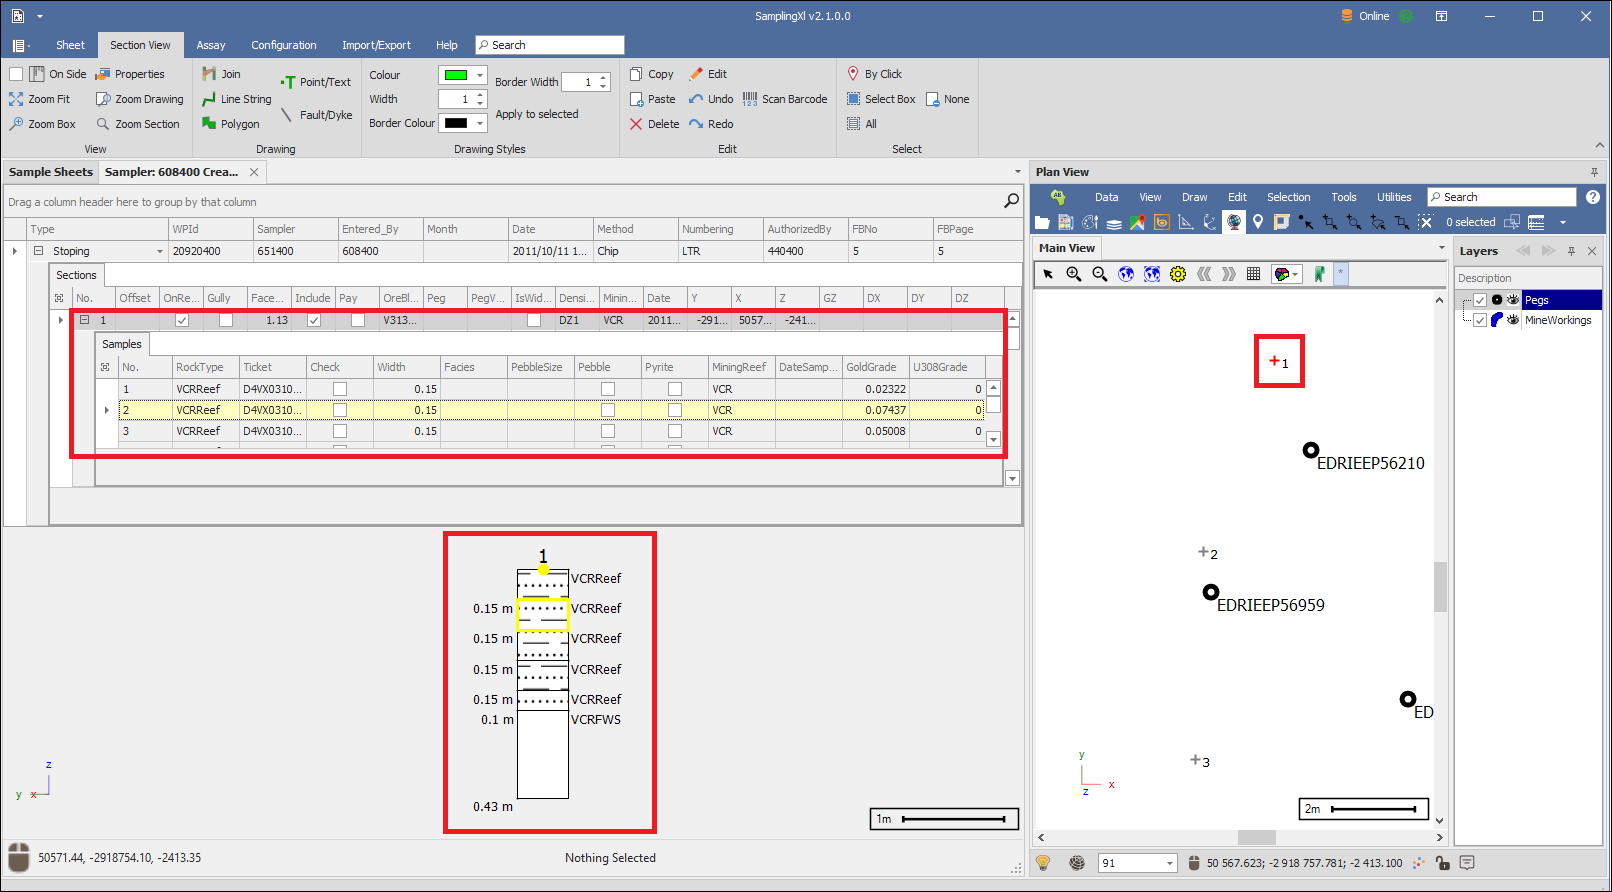Uncheck the Pegs layer checkbox
The height and width of the screenshot is (892, 1612).
[1480, 300]
